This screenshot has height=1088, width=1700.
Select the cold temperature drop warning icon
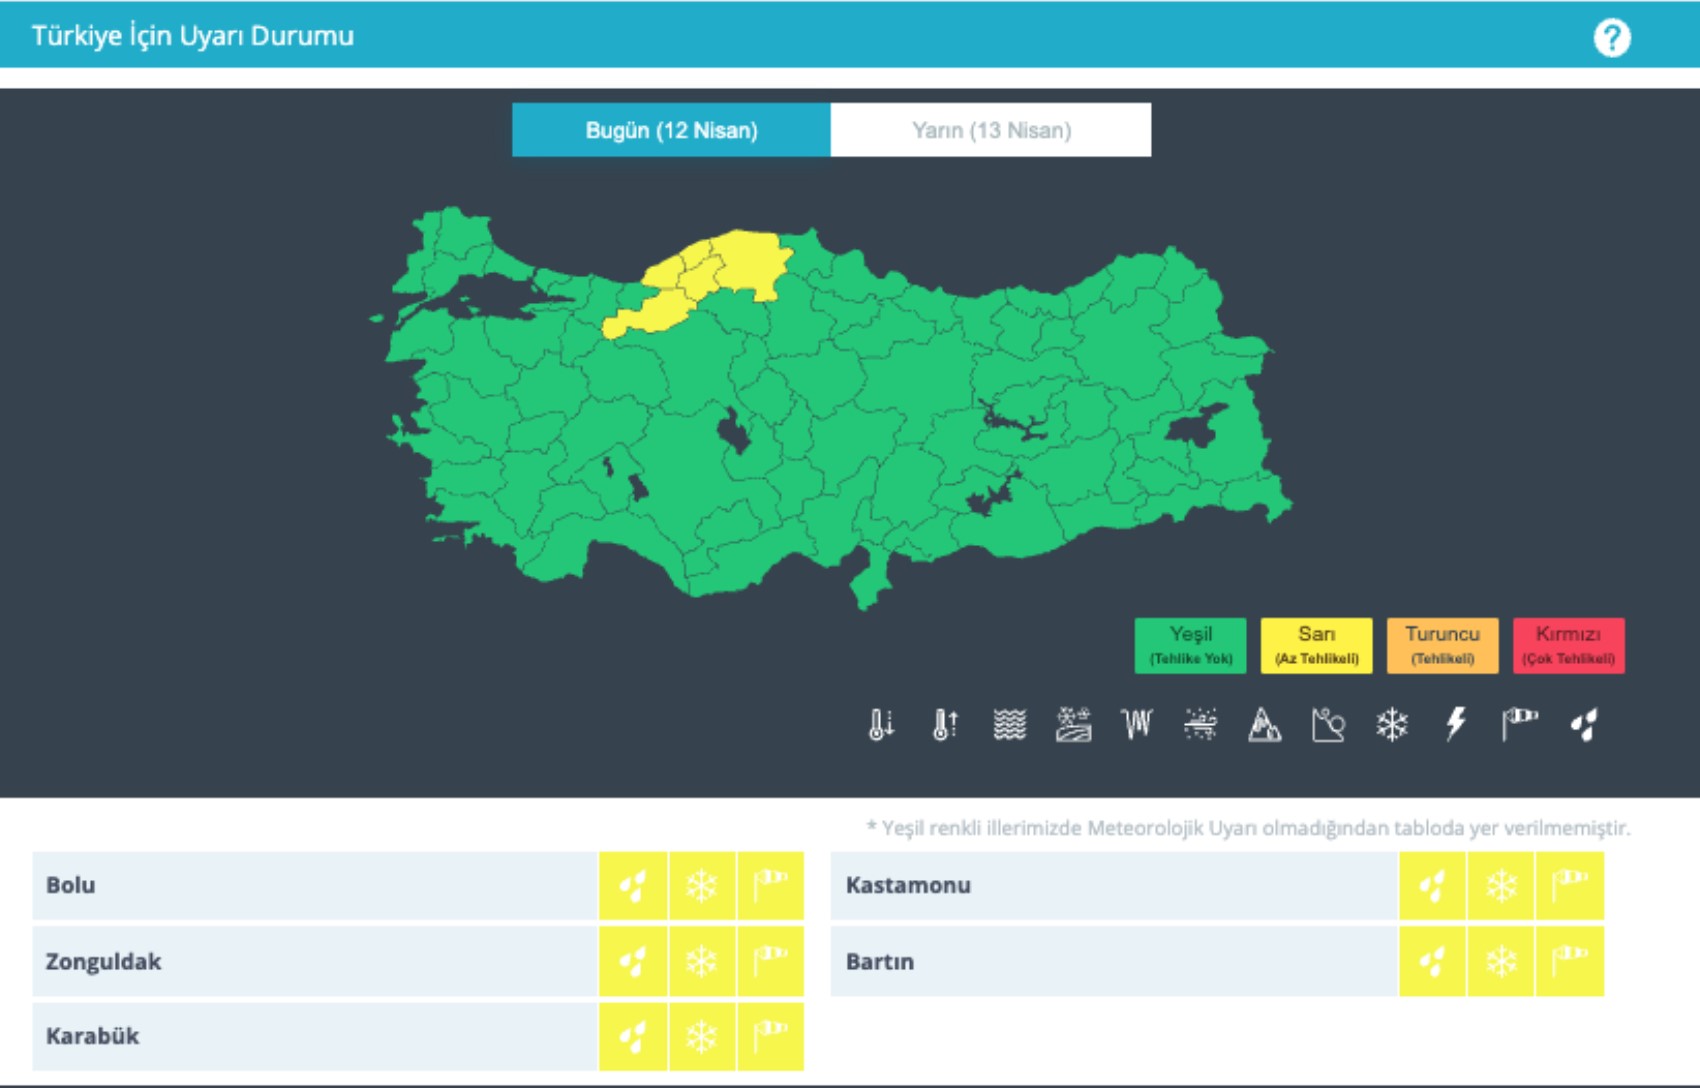(881, 724)
